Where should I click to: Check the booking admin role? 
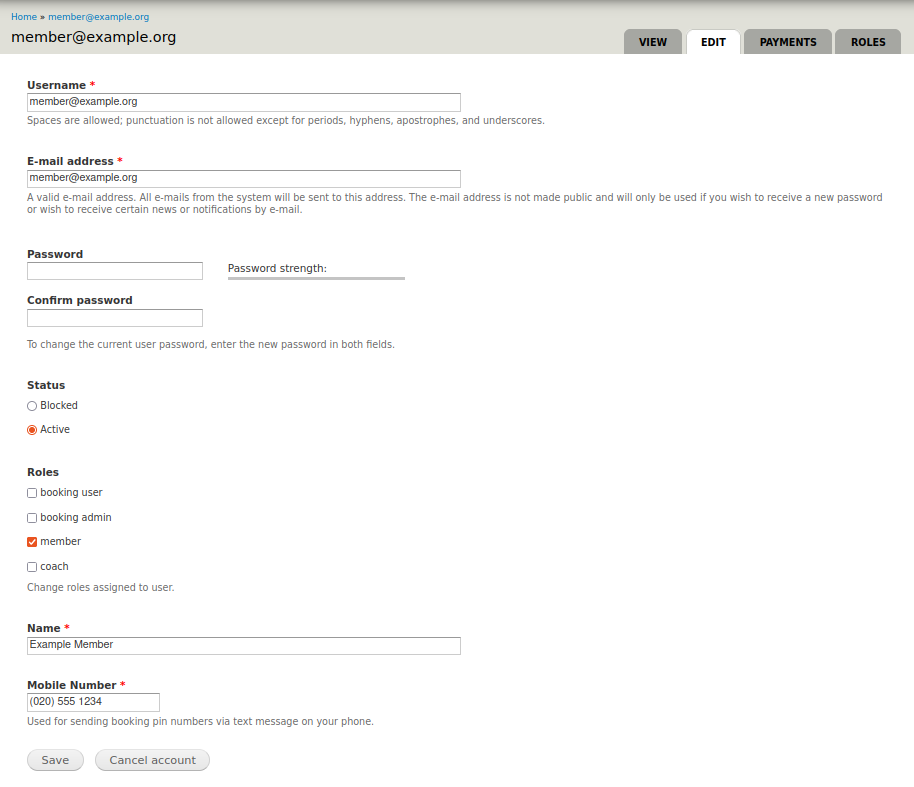point(32,518)
